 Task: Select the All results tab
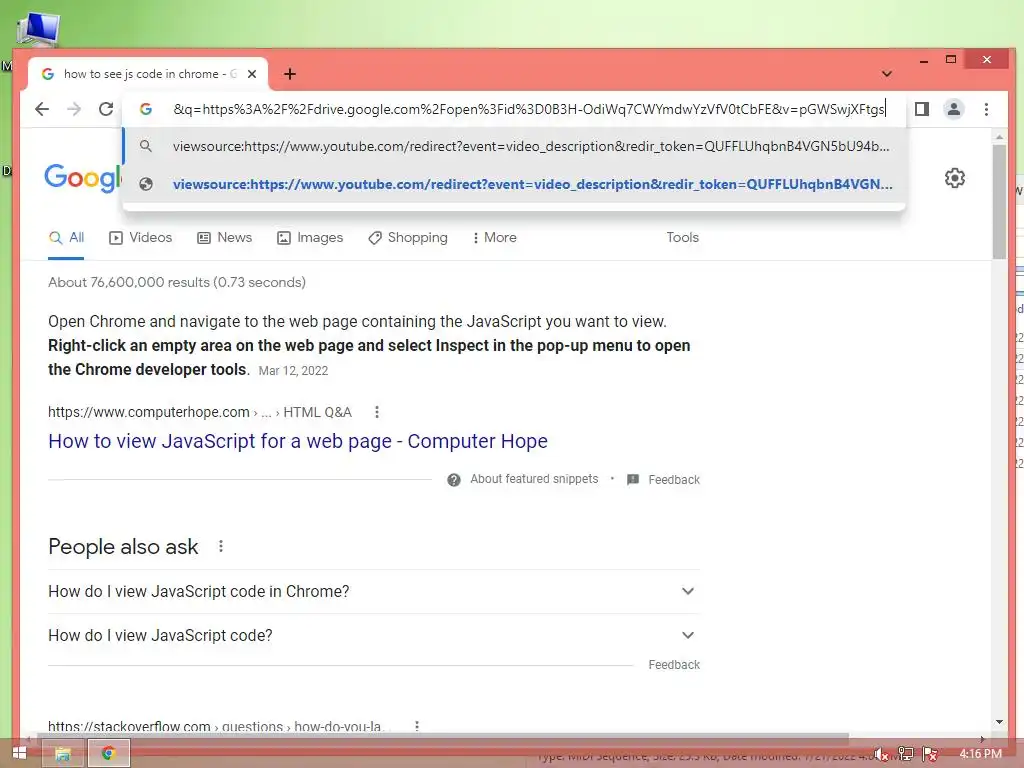pos(66,238)
